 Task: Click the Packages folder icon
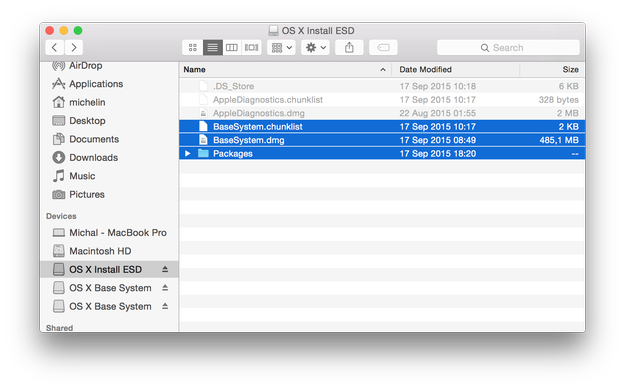tap(203, 153)
